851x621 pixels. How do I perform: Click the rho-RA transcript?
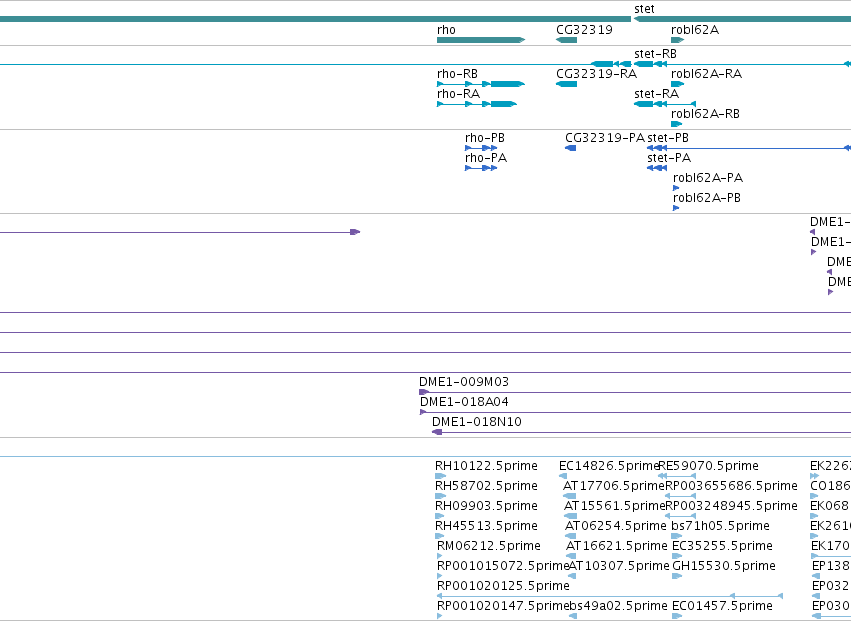coord(477,104)
